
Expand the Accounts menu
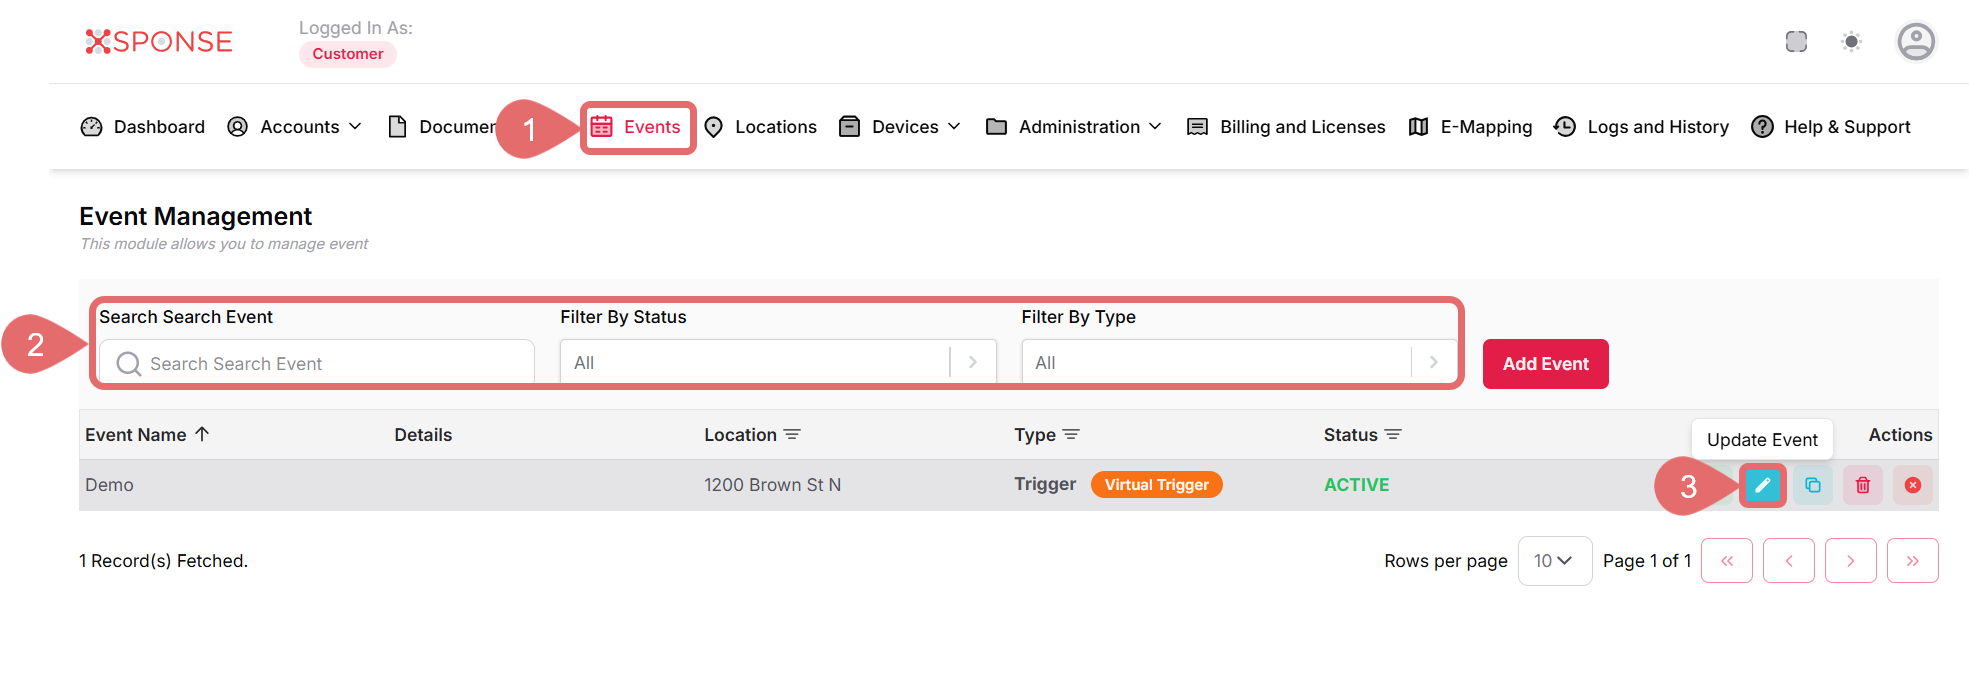pos(296,127)
